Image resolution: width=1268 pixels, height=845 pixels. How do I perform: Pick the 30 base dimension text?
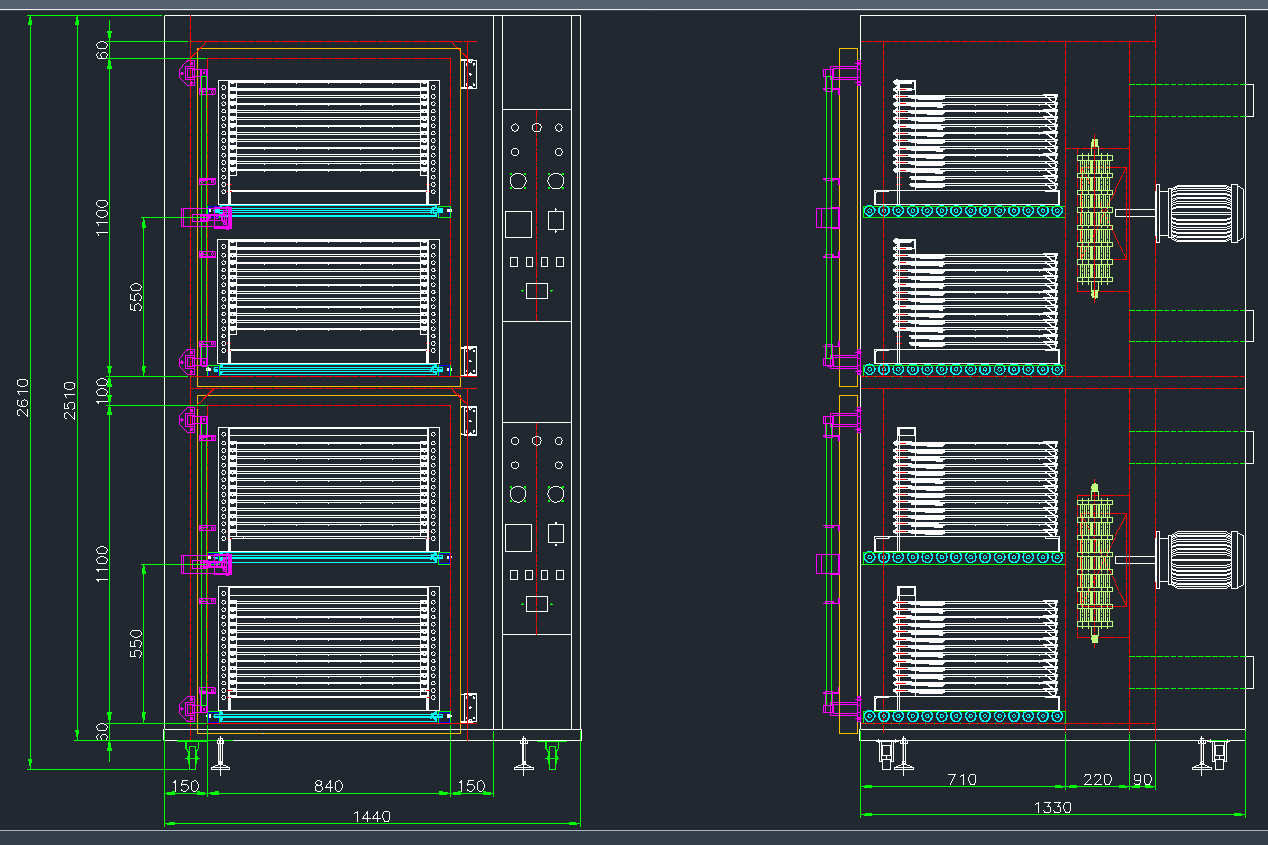click(x=102, y=732)
